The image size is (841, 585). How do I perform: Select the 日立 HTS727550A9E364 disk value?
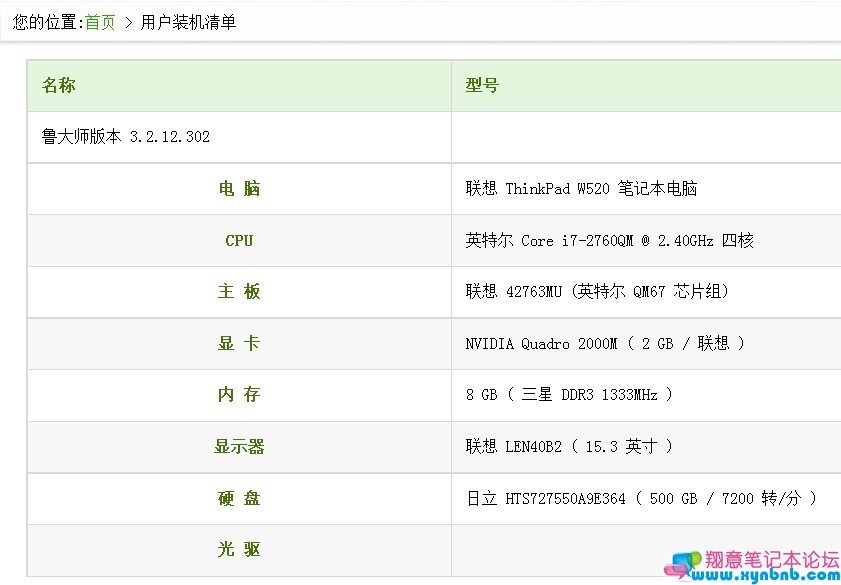pos(641,499)
